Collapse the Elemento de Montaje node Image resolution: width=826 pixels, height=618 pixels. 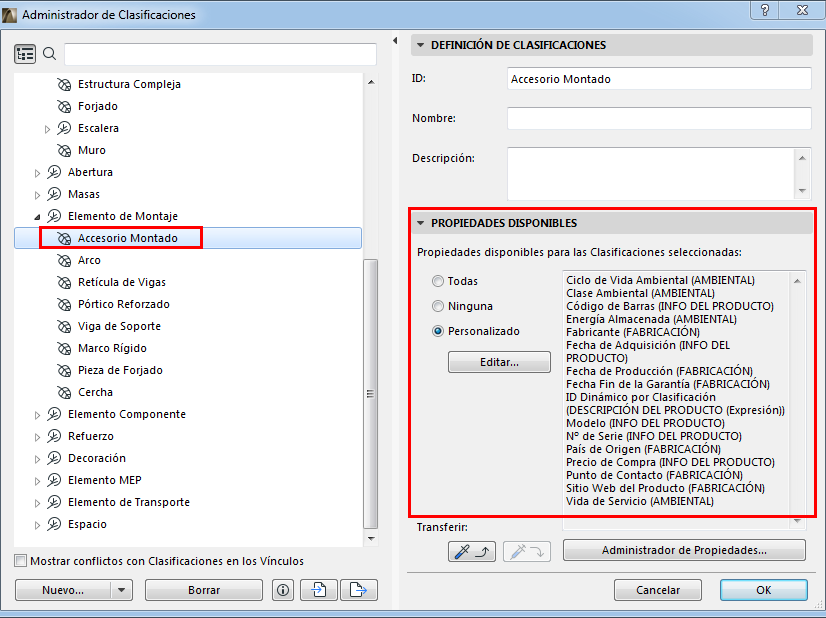coord(37,217)
